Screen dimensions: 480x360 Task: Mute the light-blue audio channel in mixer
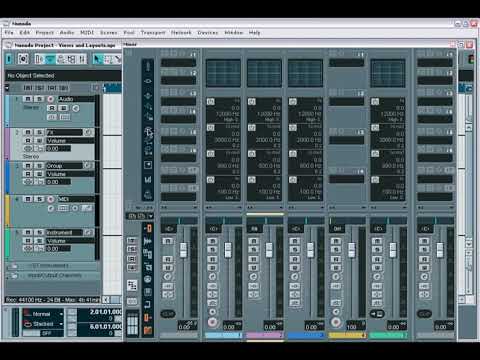pyautogui.click(x=212, y=241)
